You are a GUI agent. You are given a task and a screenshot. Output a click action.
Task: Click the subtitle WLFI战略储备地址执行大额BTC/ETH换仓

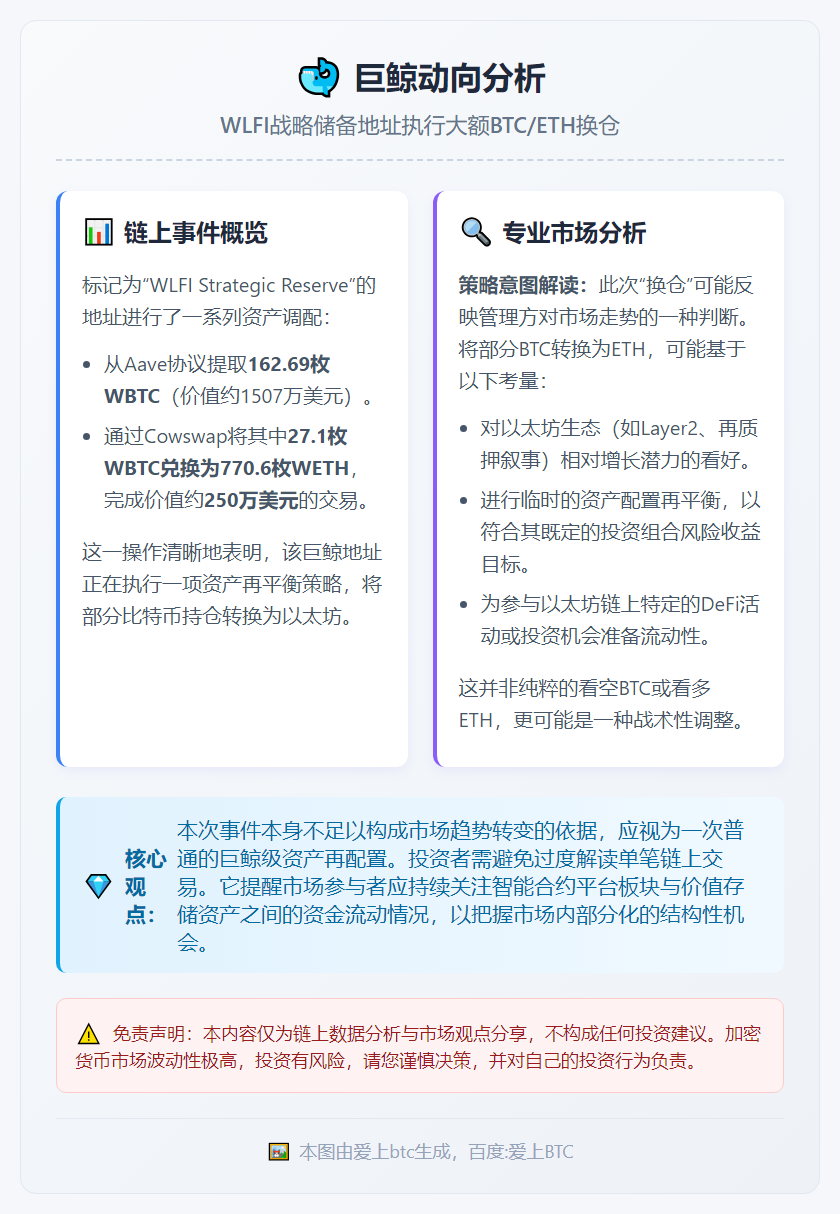(420, 126)
